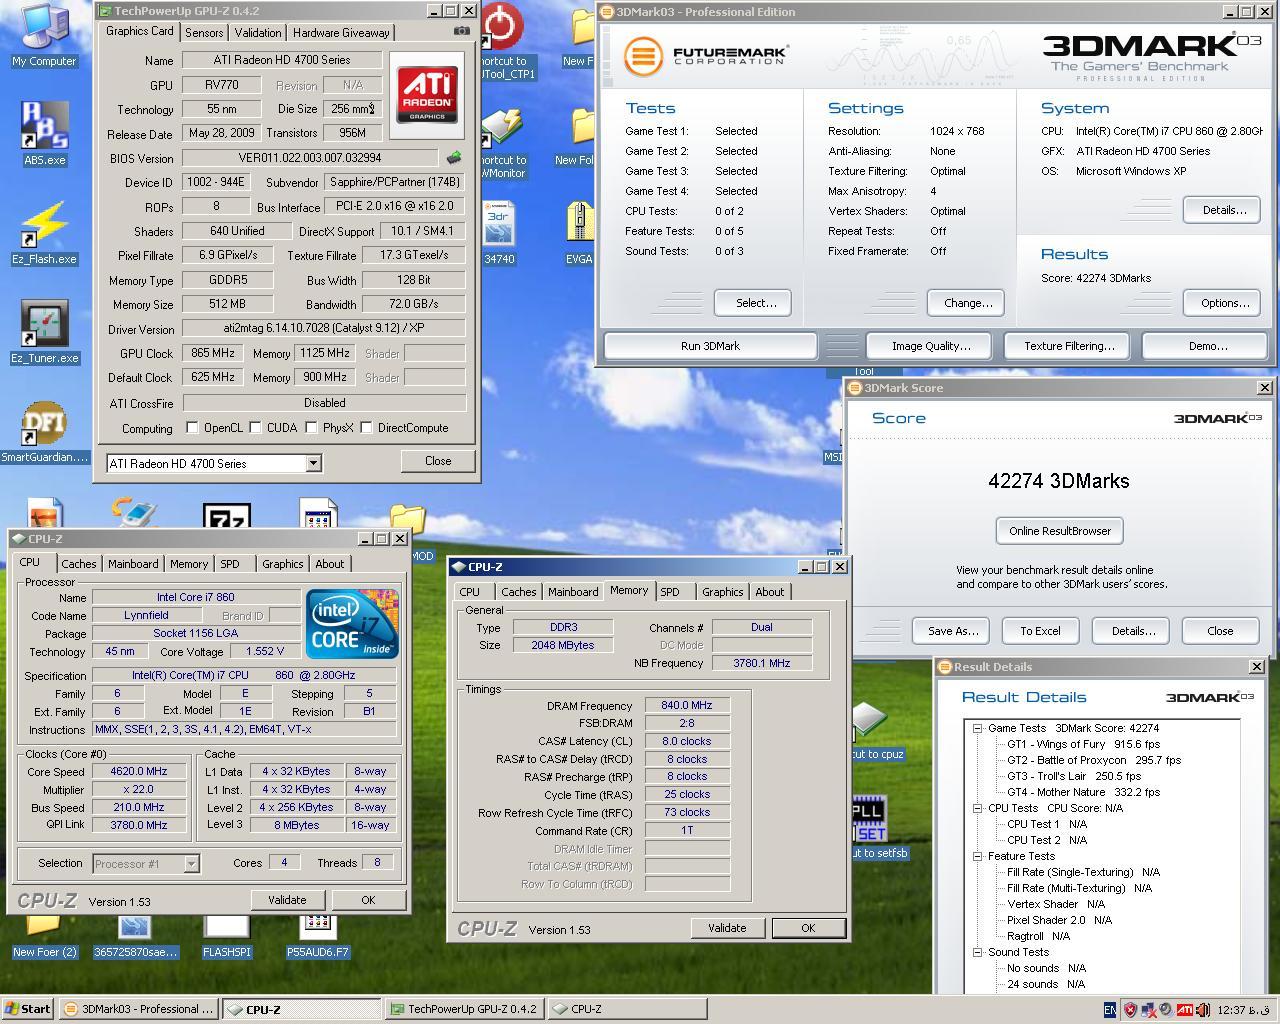Enable CUDA checkbox in GPU-Z
This screenshot has width=1280, height=1024.
[x=256, y=428]
